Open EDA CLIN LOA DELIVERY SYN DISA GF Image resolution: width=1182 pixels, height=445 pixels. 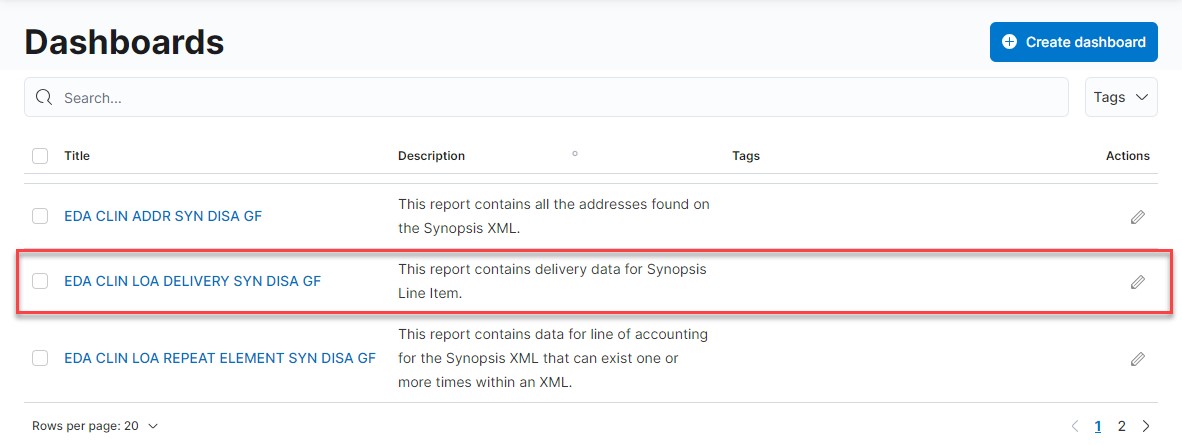click(192, 281)
